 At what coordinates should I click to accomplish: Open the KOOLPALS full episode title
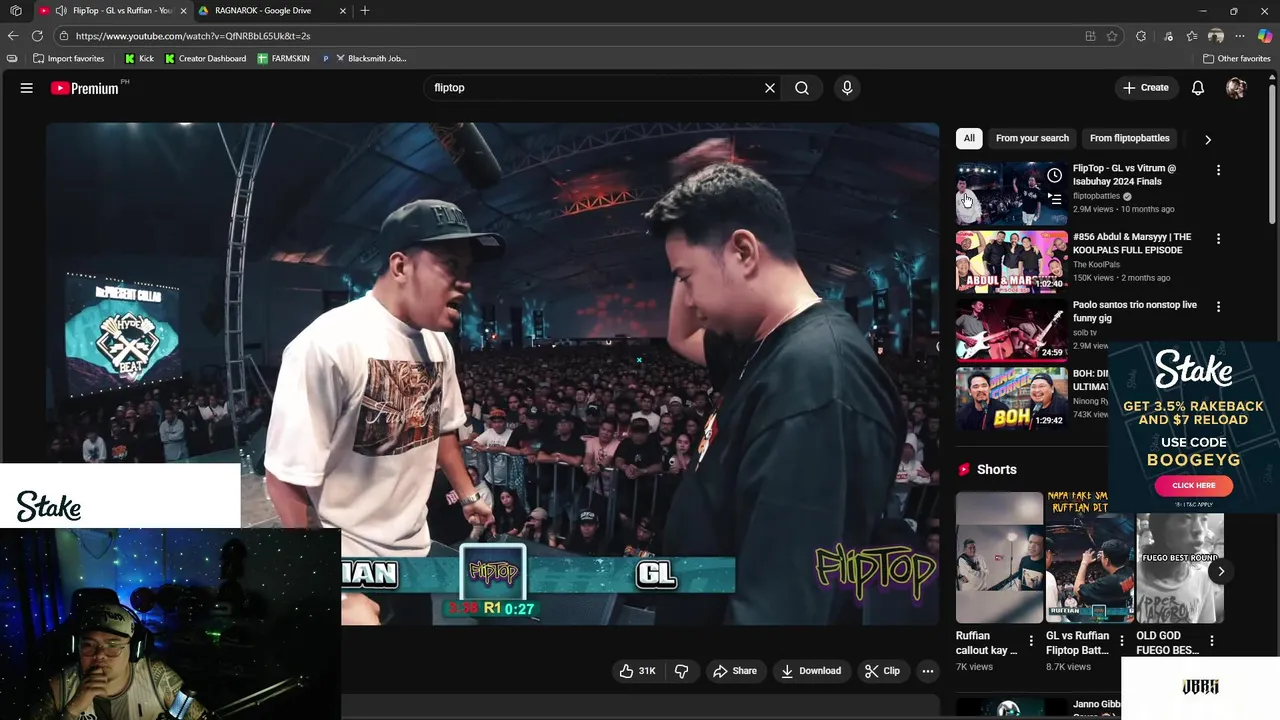(x=1132, y=243)
